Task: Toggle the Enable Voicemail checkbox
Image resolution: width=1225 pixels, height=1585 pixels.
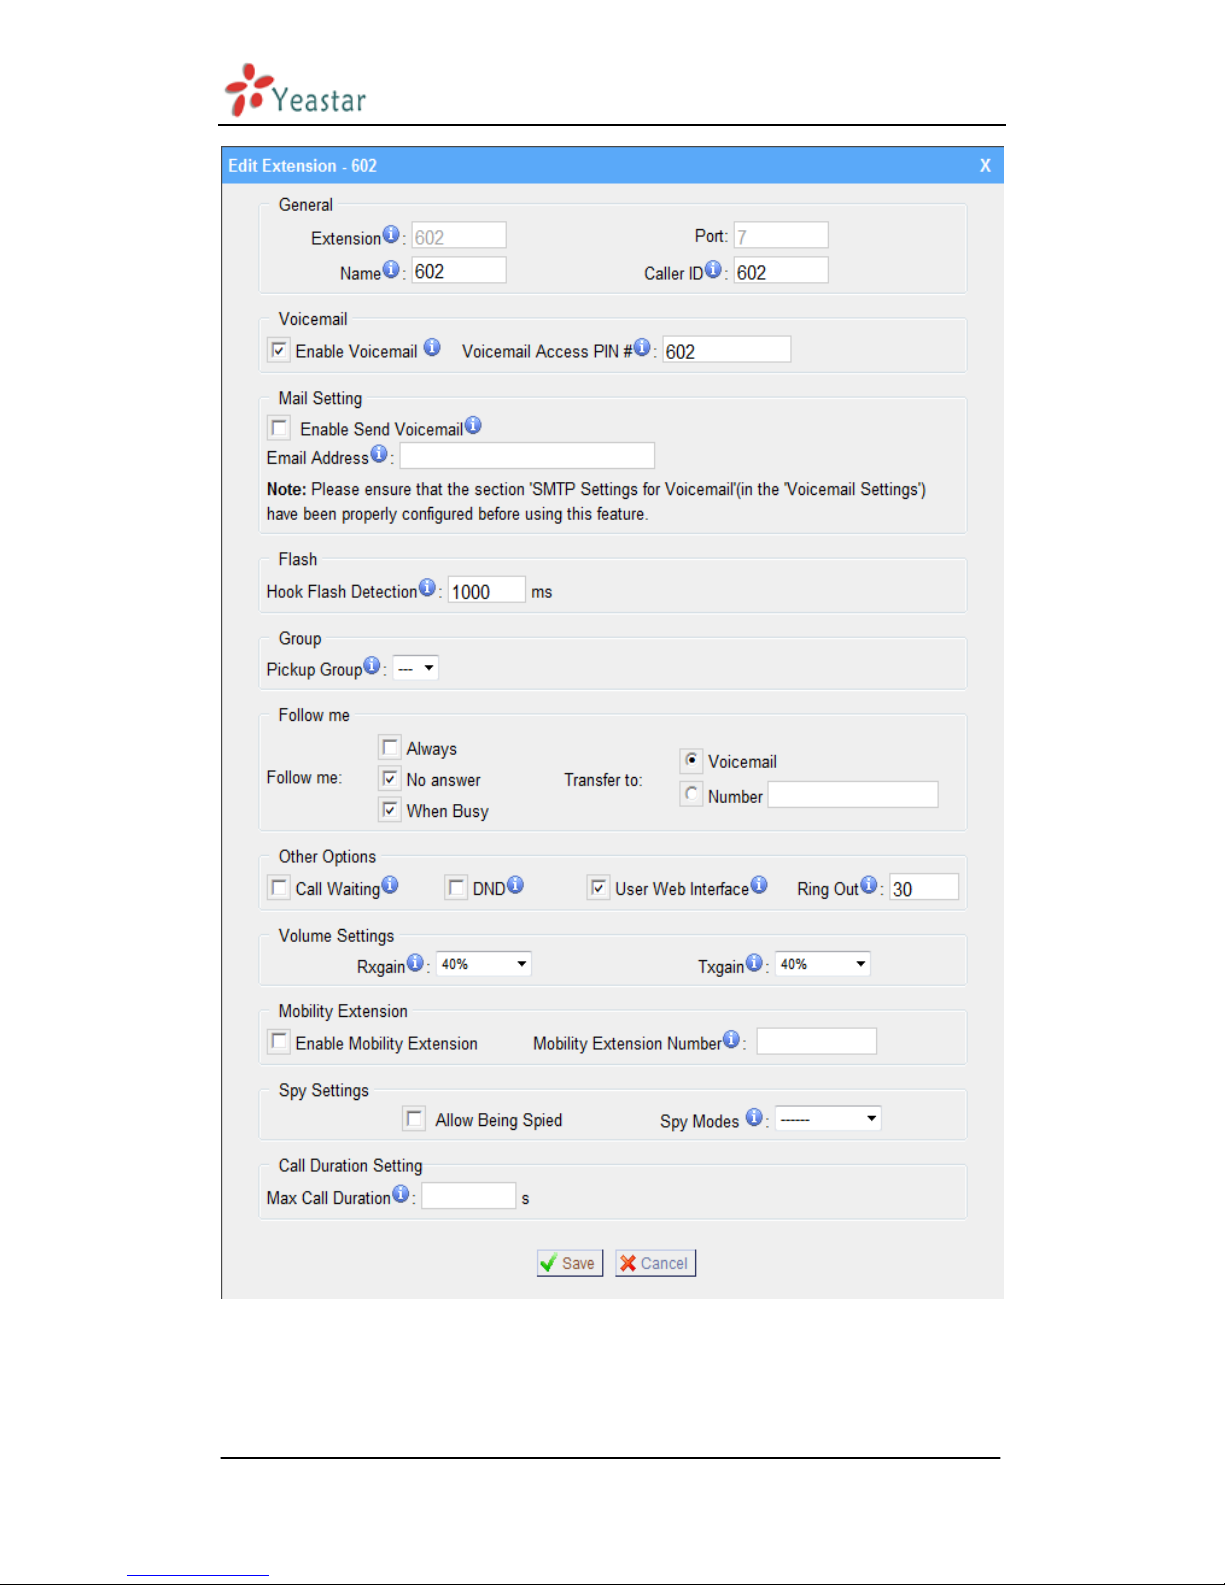Action: pos(279,351)
